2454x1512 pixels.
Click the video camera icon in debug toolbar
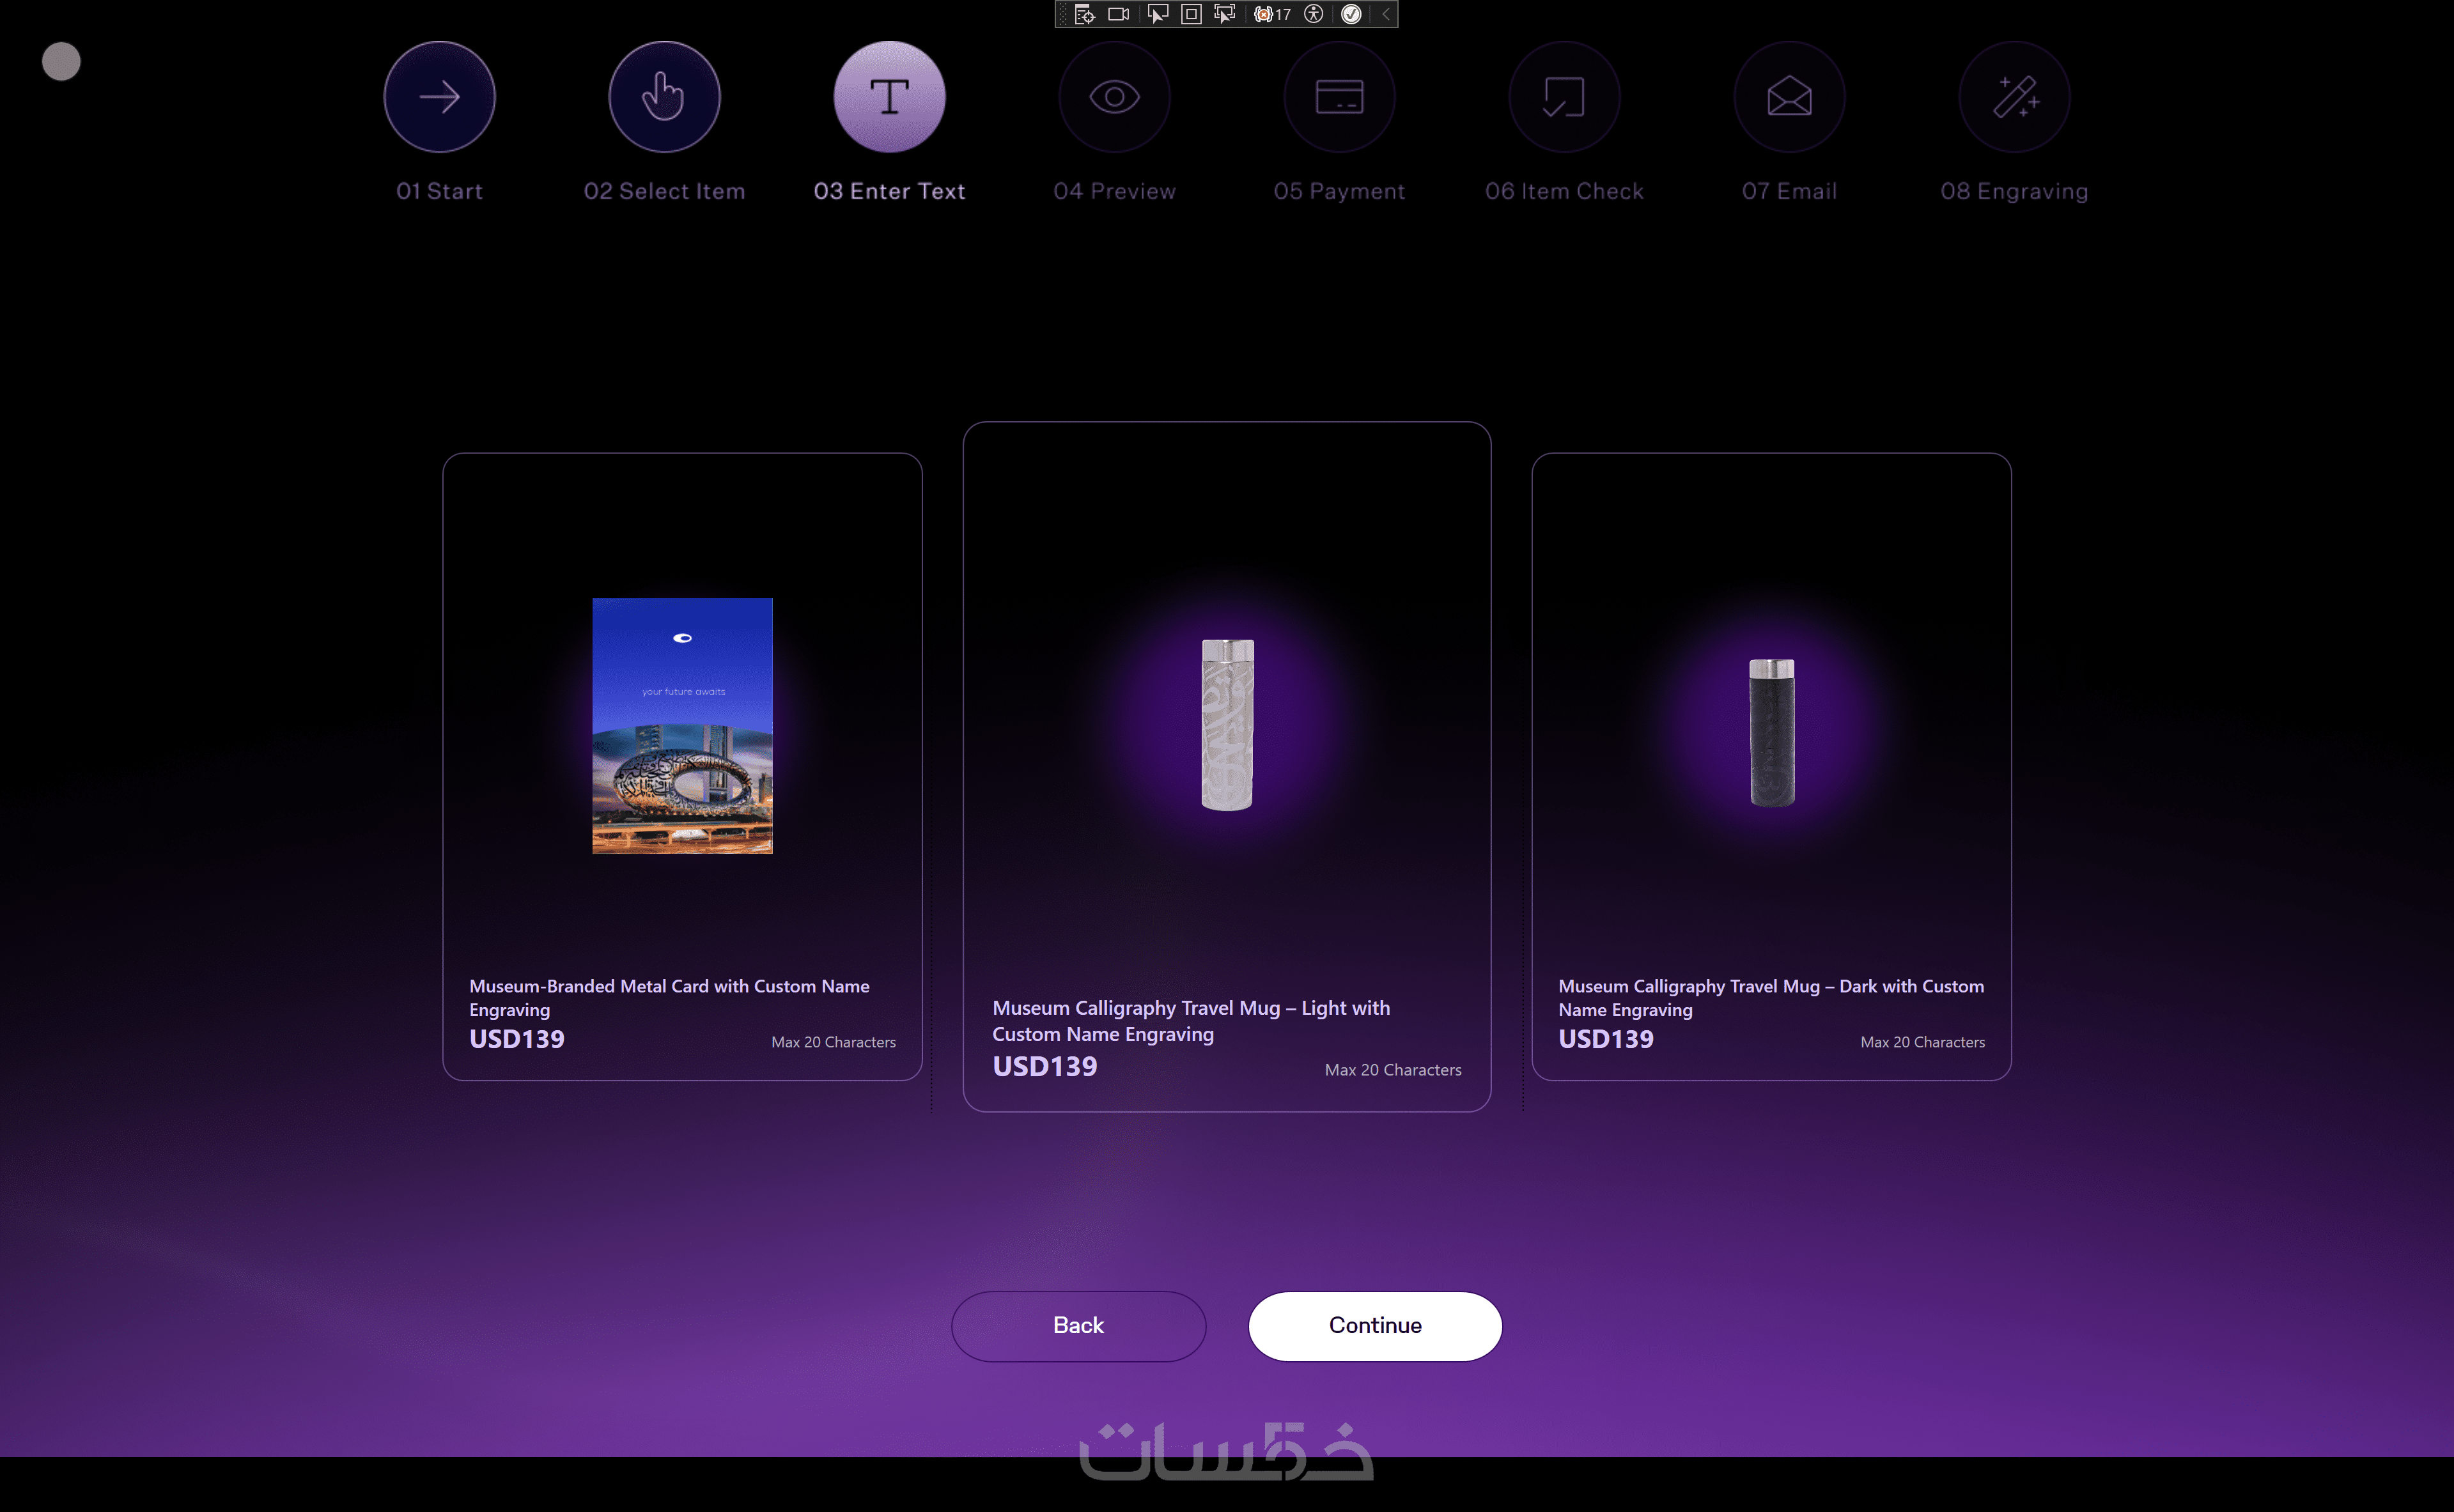(1119, 14)
